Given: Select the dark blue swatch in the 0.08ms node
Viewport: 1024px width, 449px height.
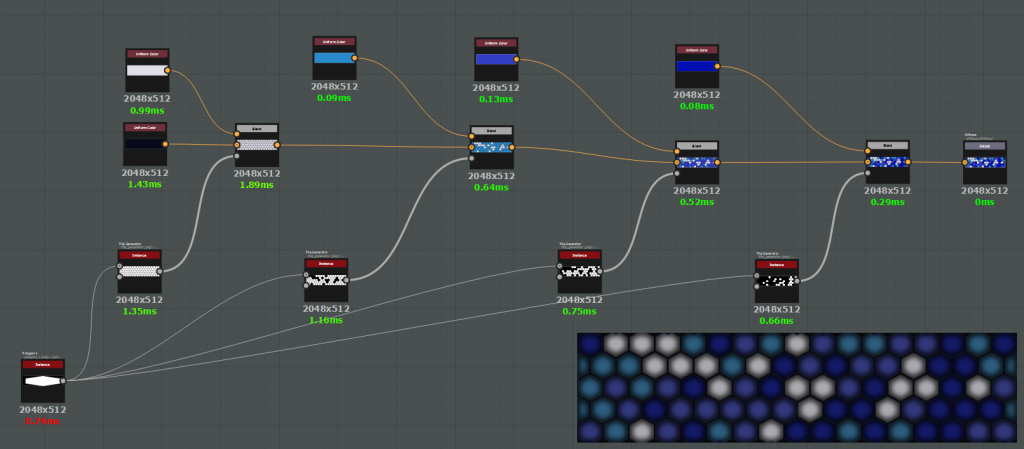Looking at the screenshot, I should [697, 67].
